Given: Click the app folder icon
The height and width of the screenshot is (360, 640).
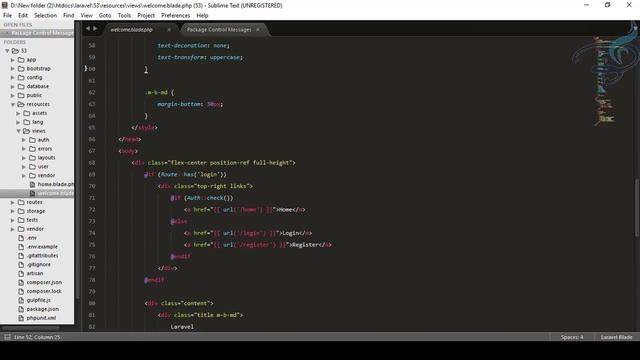Looking at the screenshot, I should coord(21,60).
